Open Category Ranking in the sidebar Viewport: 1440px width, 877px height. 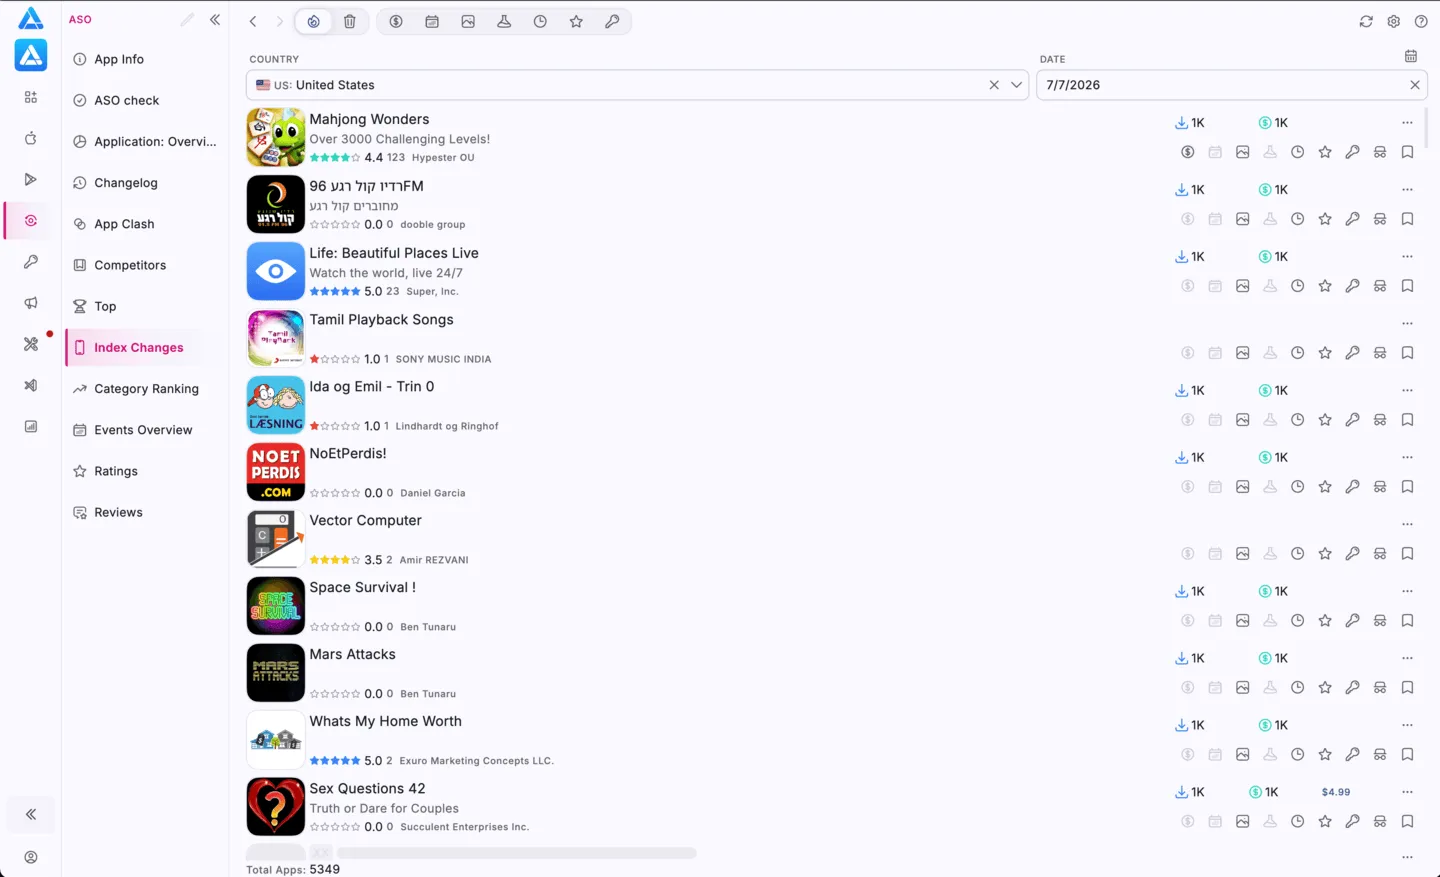[146, 389]
